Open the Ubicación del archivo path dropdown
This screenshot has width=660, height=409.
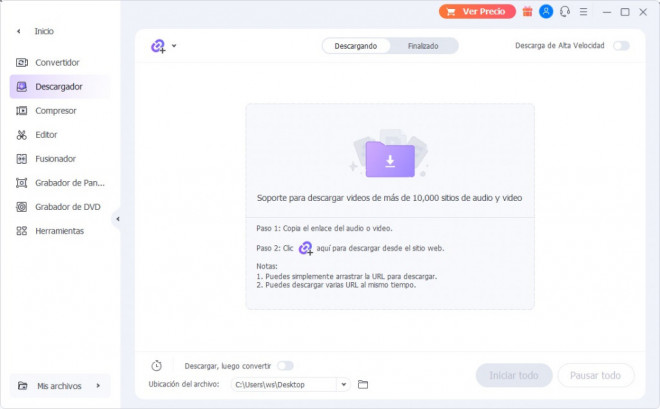click(344, 384)
